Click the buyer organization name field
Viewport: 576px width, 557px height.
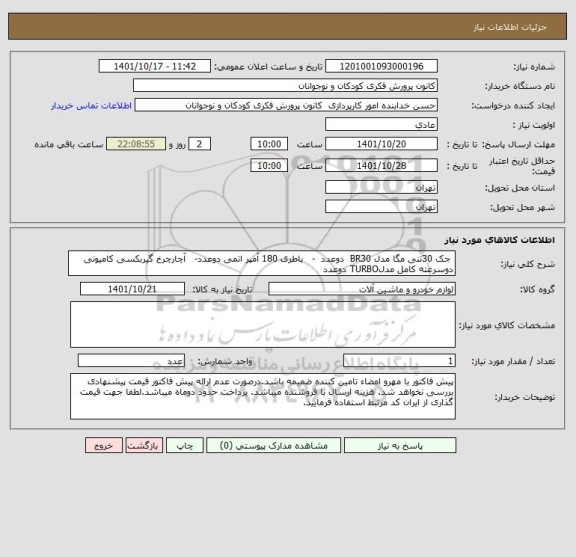point(285,86)
